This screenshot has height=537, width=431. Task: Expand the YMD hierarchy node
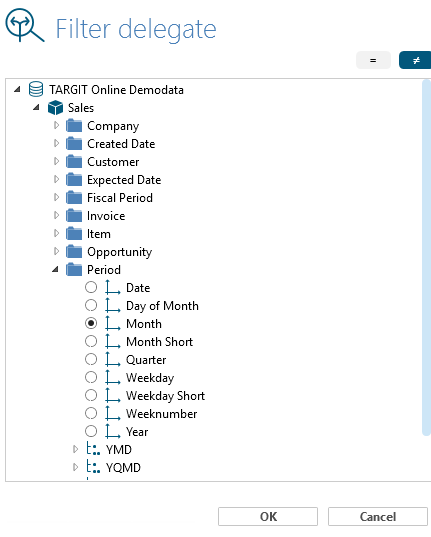pyautogui.click(x=75, y=449)
